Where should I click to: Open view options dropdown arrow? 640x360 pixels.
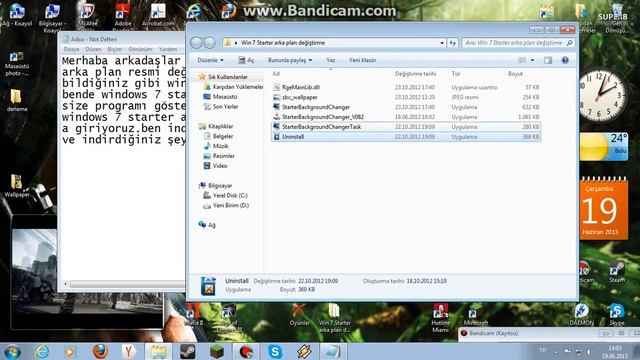(532, 60)
